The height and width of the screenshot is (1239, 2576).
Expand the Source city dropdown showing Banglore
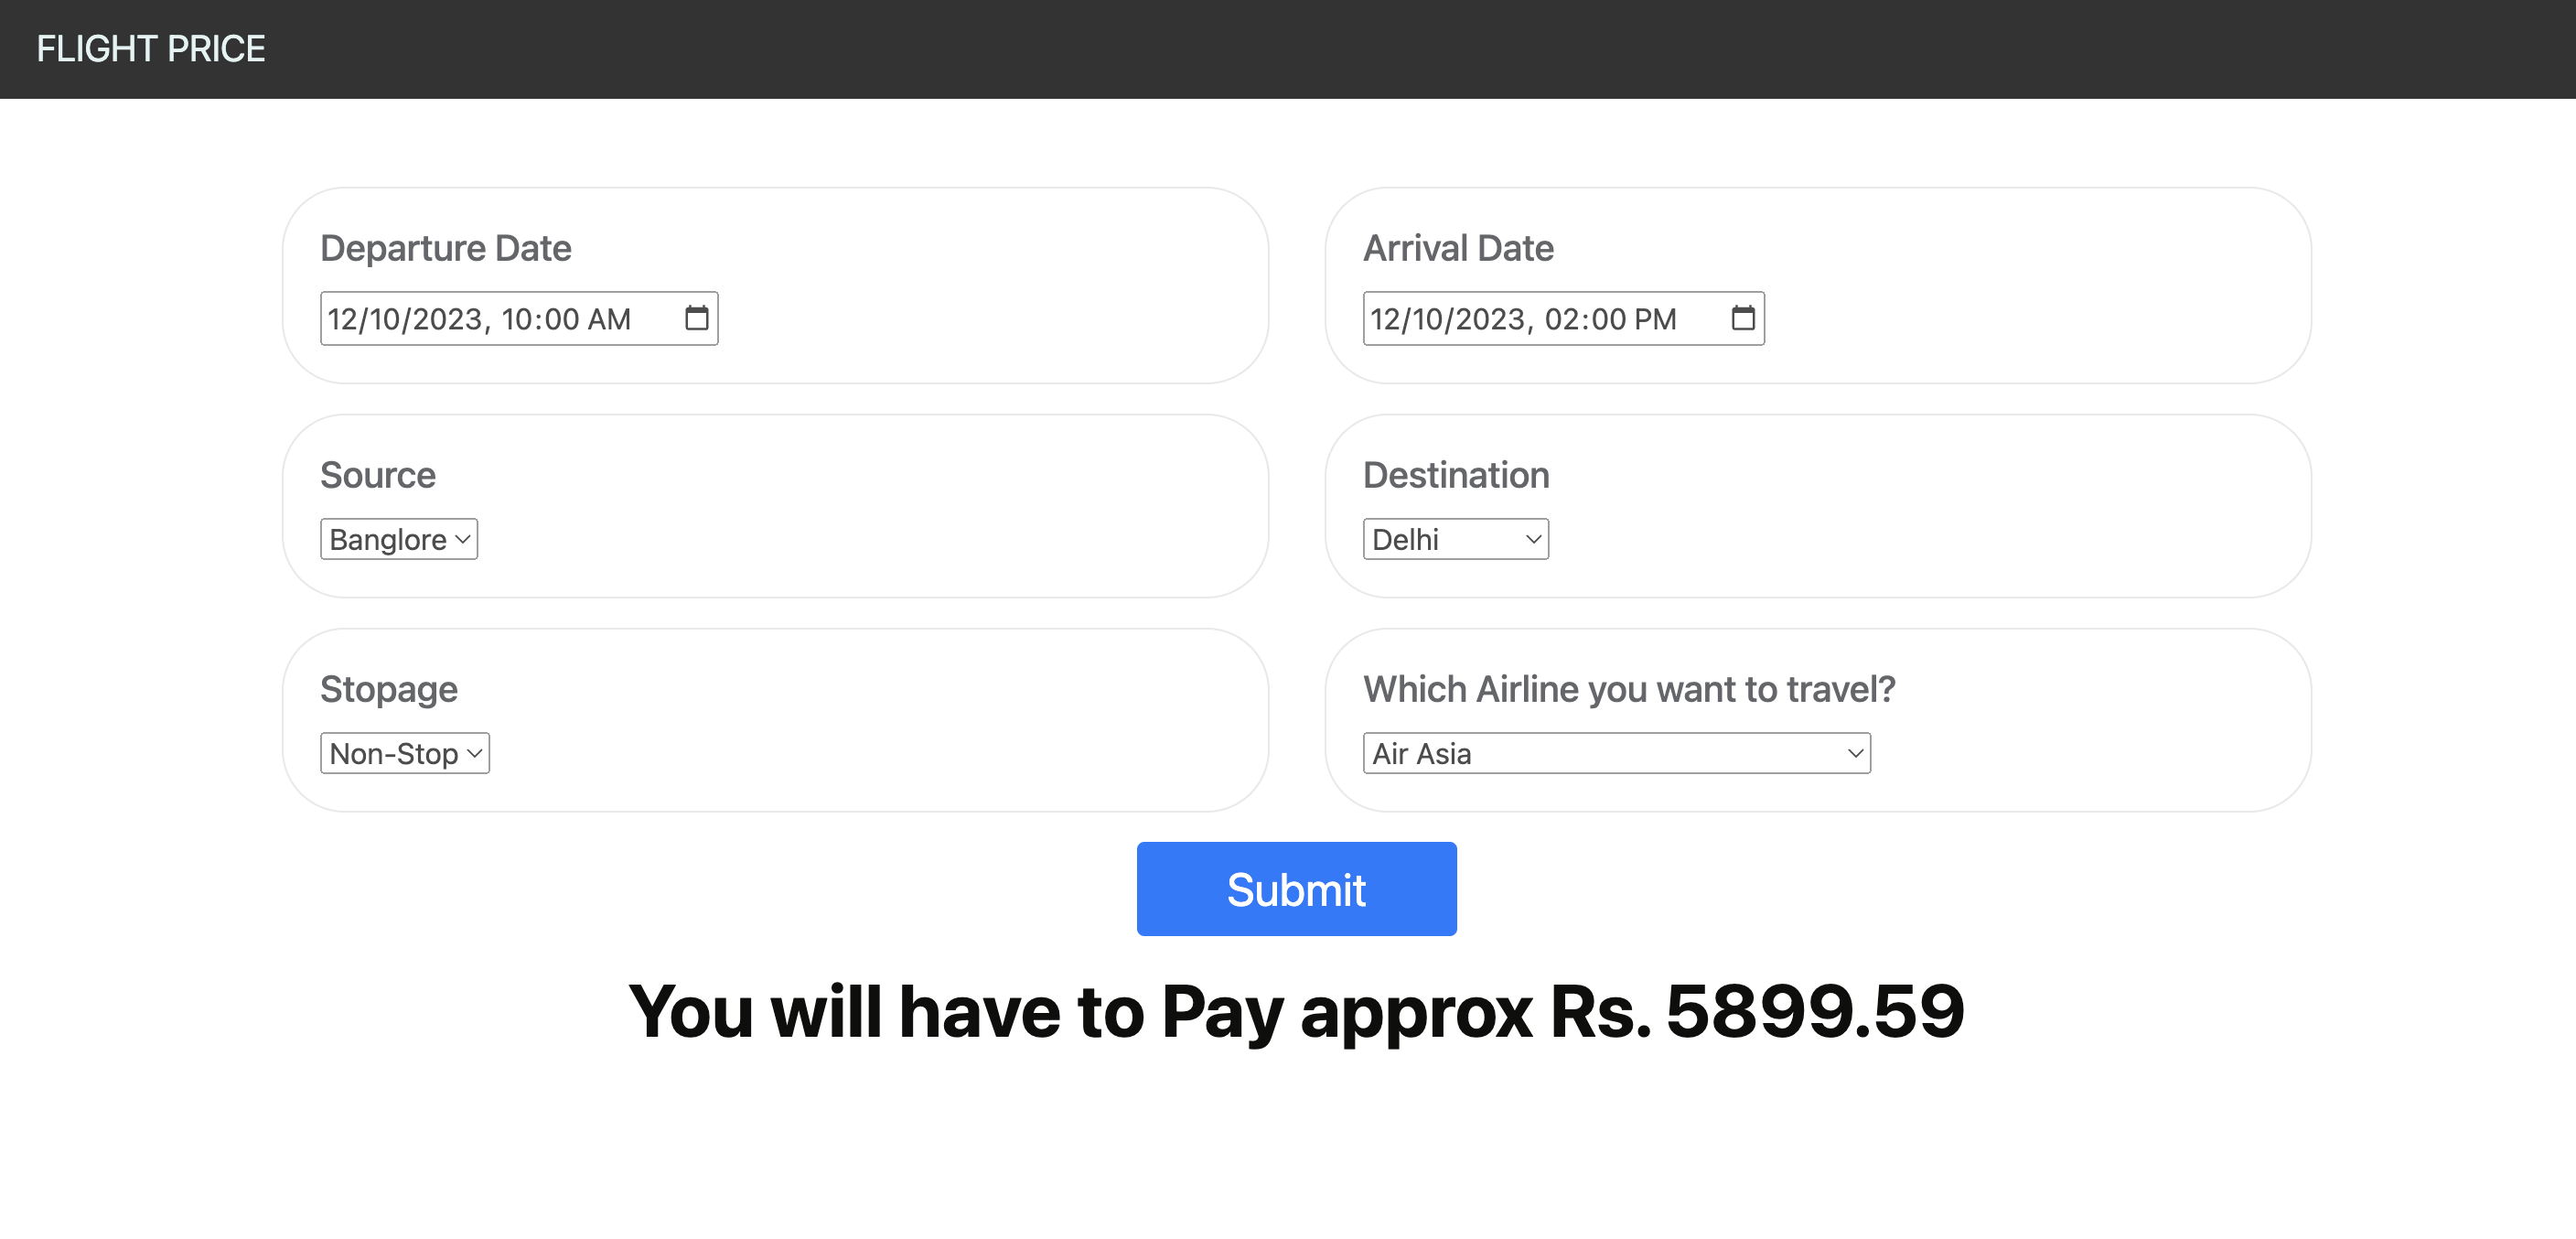tap(398, 539)
